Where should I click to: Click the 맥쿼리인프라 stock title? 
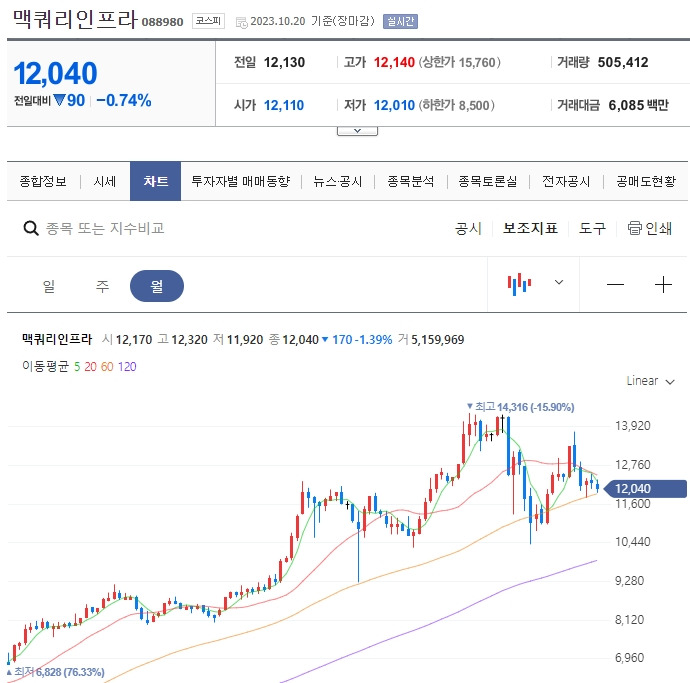coord(75,20)
